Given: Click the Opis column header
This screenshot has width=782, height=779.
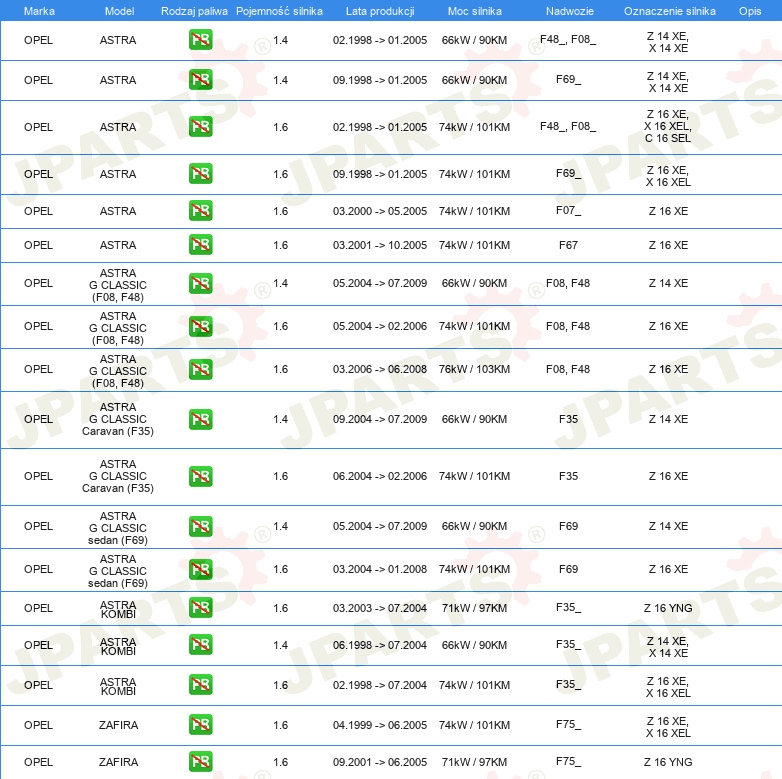Looking at the screenshot, I should pyautogui.click(x=750, y=11).
